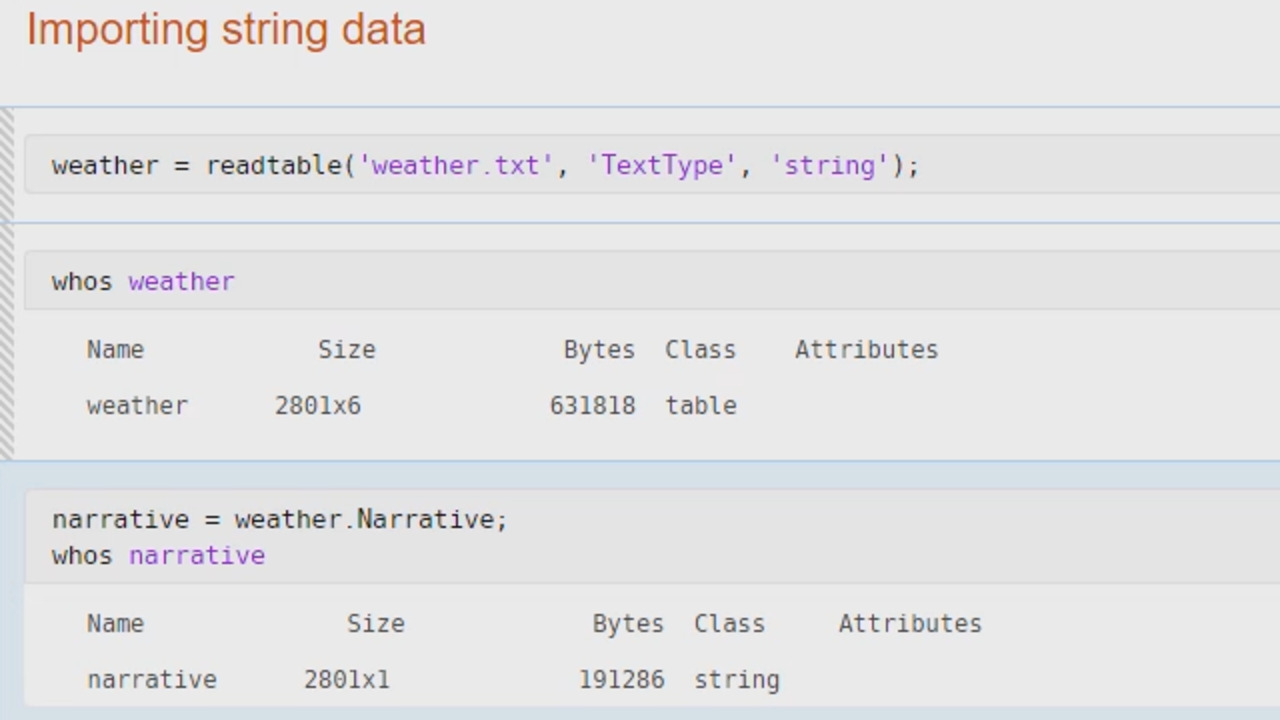The height and width of the screenshot is (720, 1280).
Task: Click the 2801x1 size value
Action: [x=347, y=680]
